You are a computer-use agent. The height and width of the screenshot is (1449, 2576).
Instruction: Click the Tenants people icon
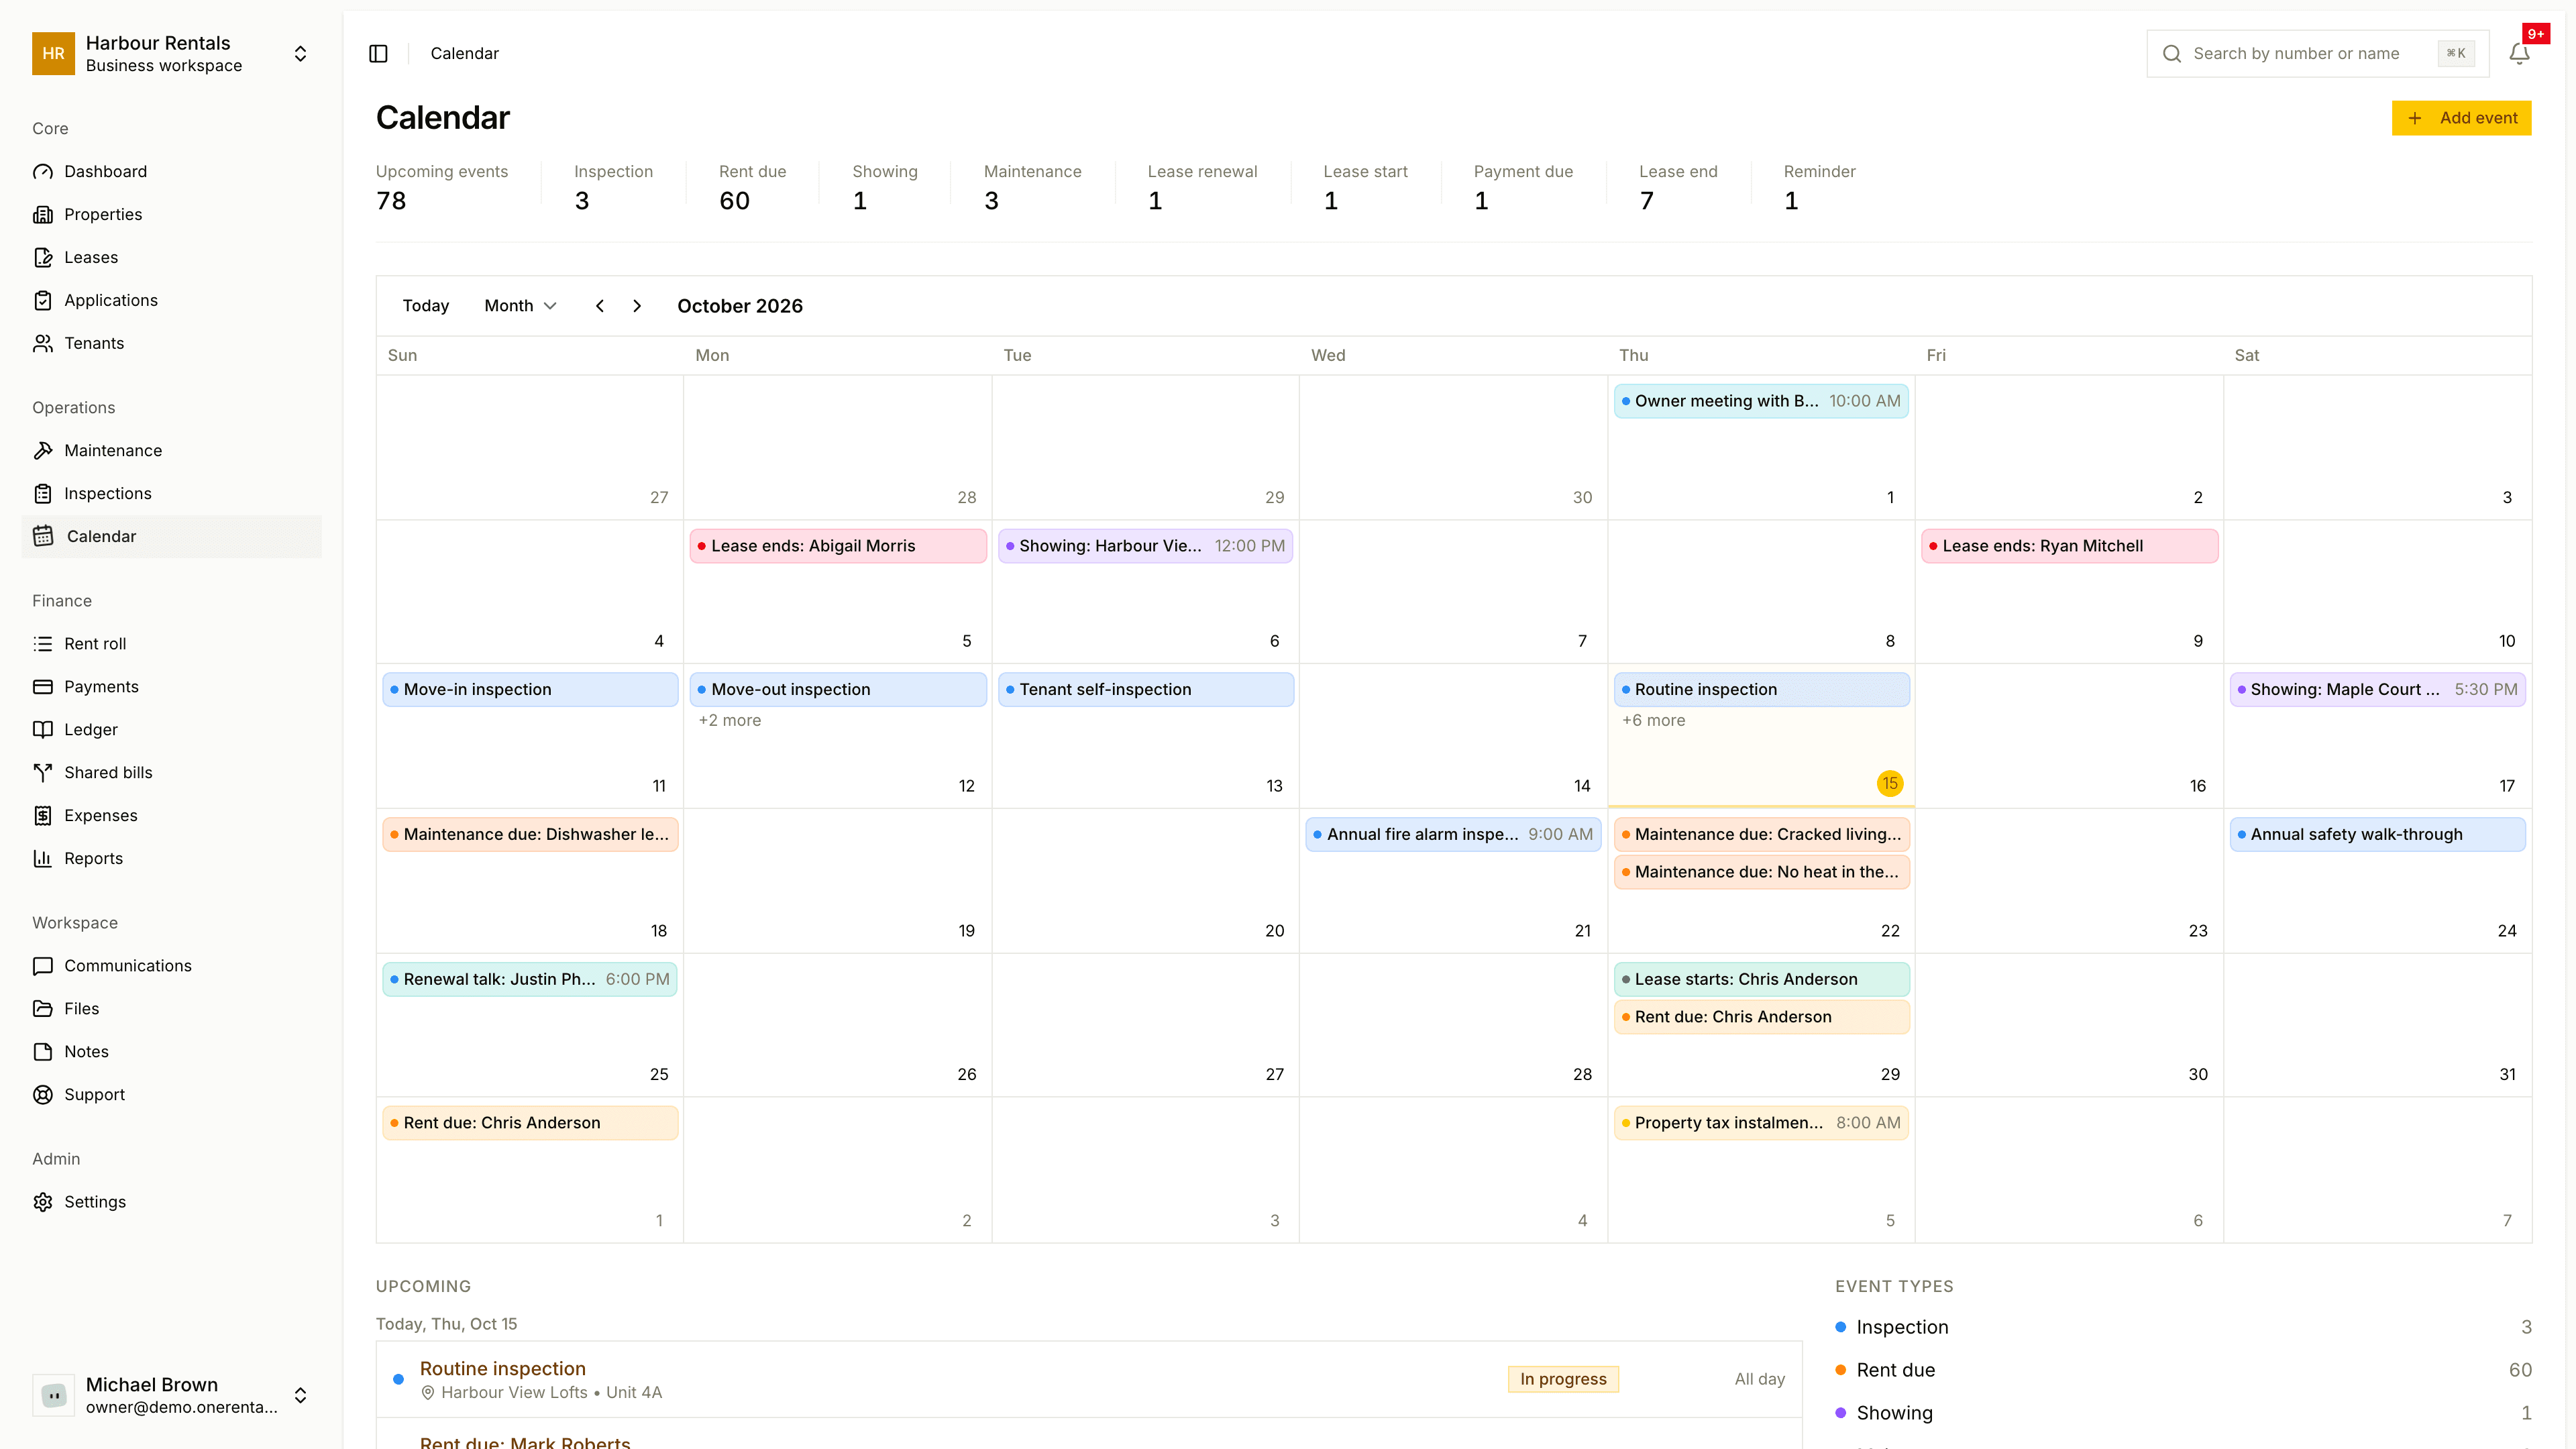pyautogui.click(x=42, y=344)
